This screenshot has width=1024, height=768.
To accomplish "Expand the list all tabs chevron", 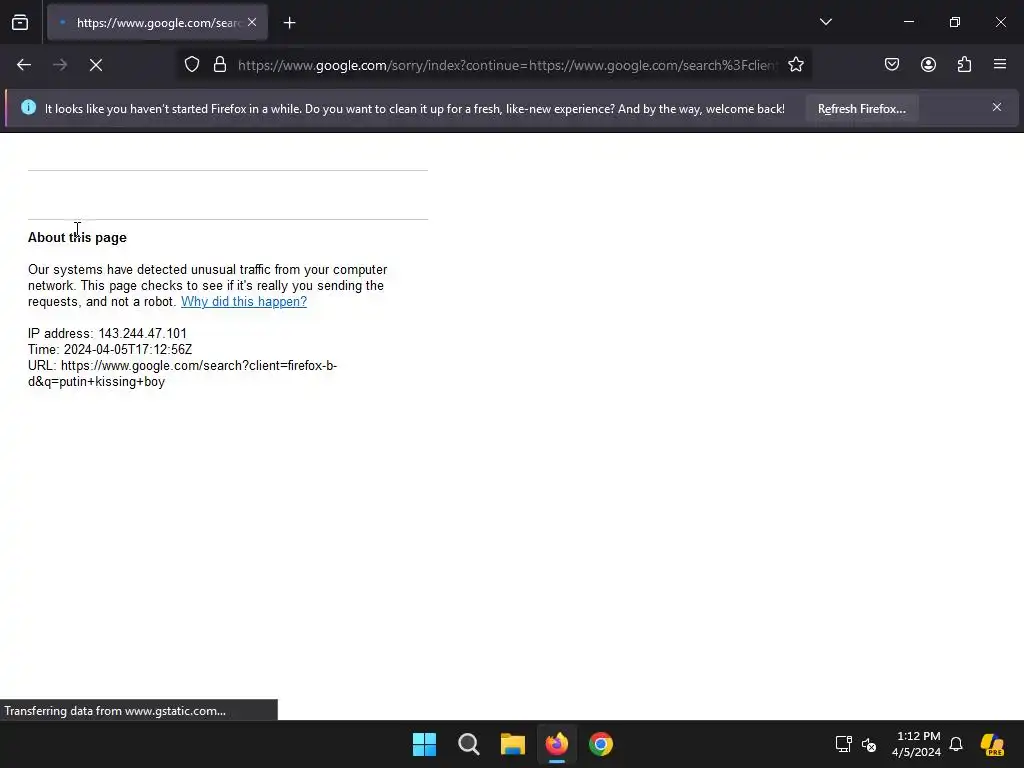I will click(x=825, y=22).
